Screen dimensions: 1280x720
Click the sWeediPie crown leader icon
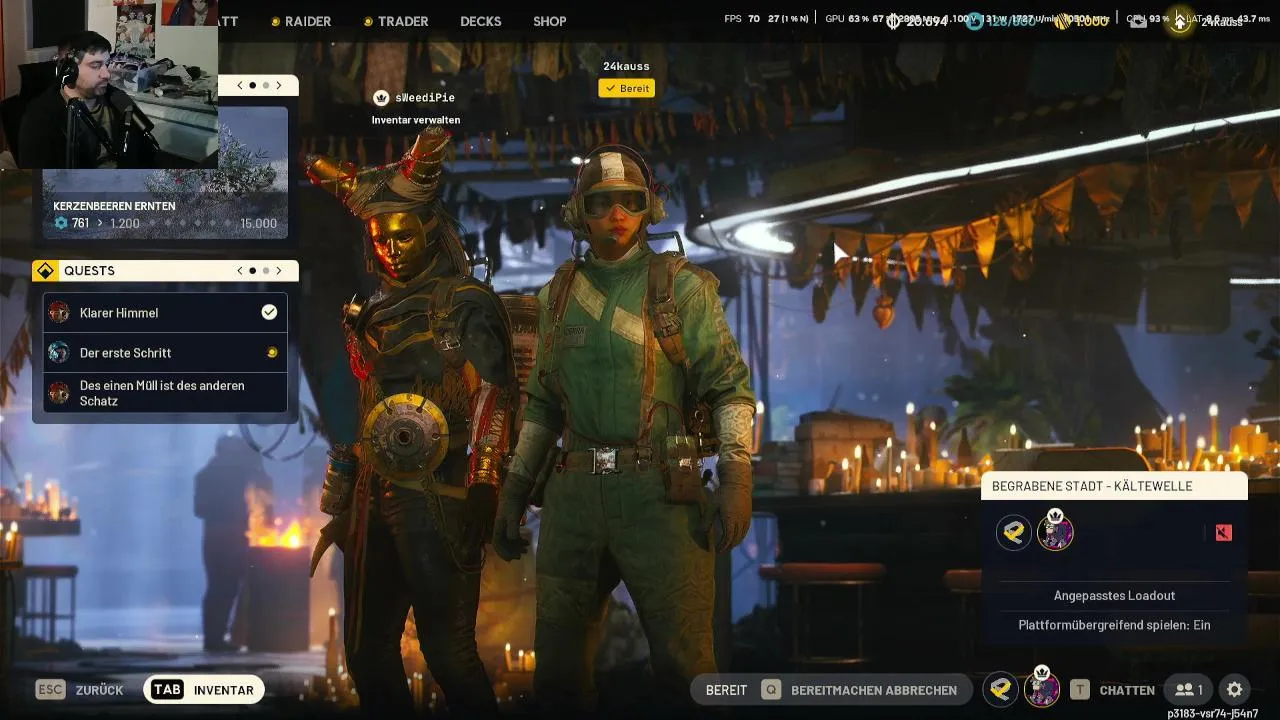[x=381, y=97]
